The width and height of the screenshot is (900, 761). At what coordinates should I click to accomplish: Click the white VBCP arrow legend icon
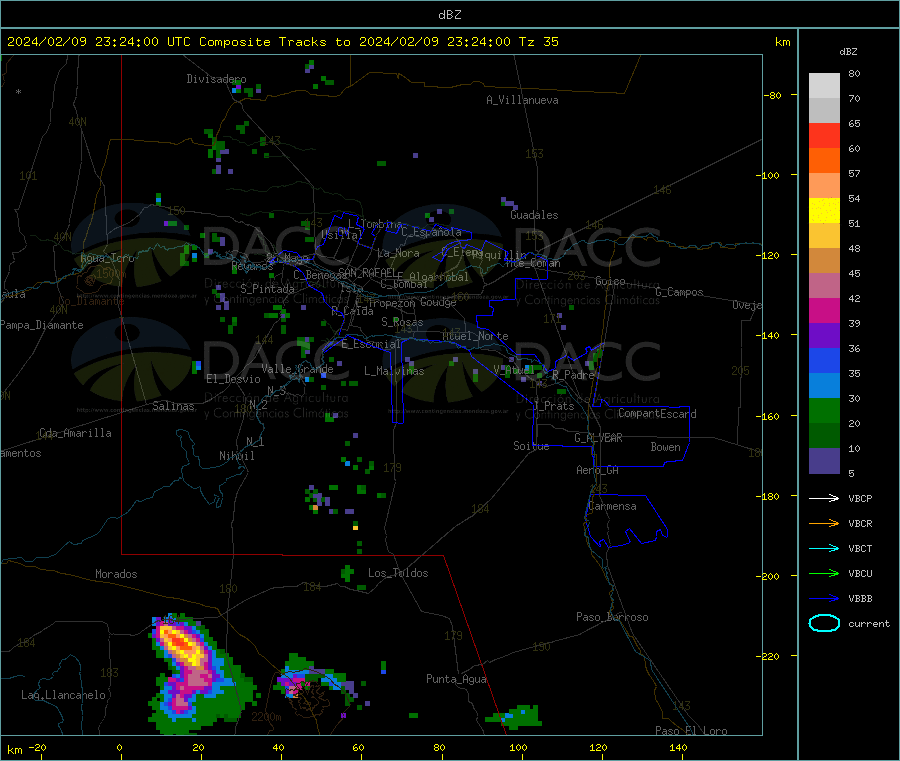(824, 498)
